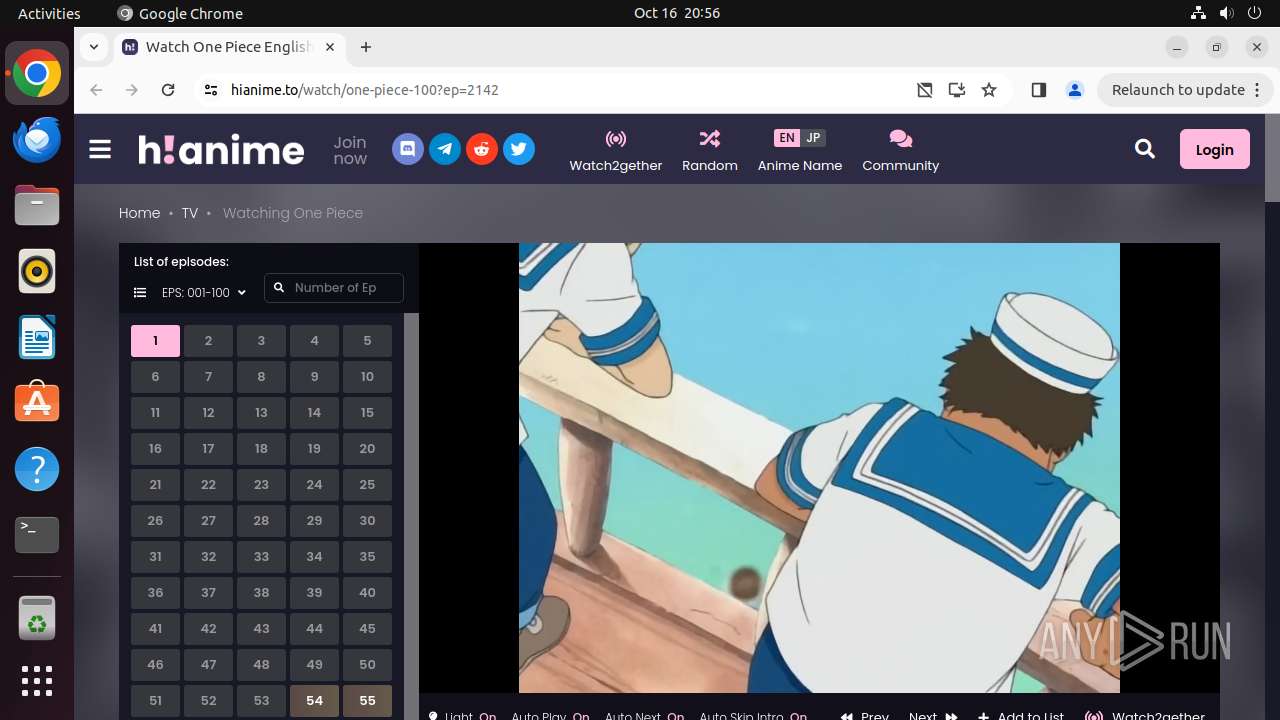Open the Activities overview

click(x=49, y=13)
